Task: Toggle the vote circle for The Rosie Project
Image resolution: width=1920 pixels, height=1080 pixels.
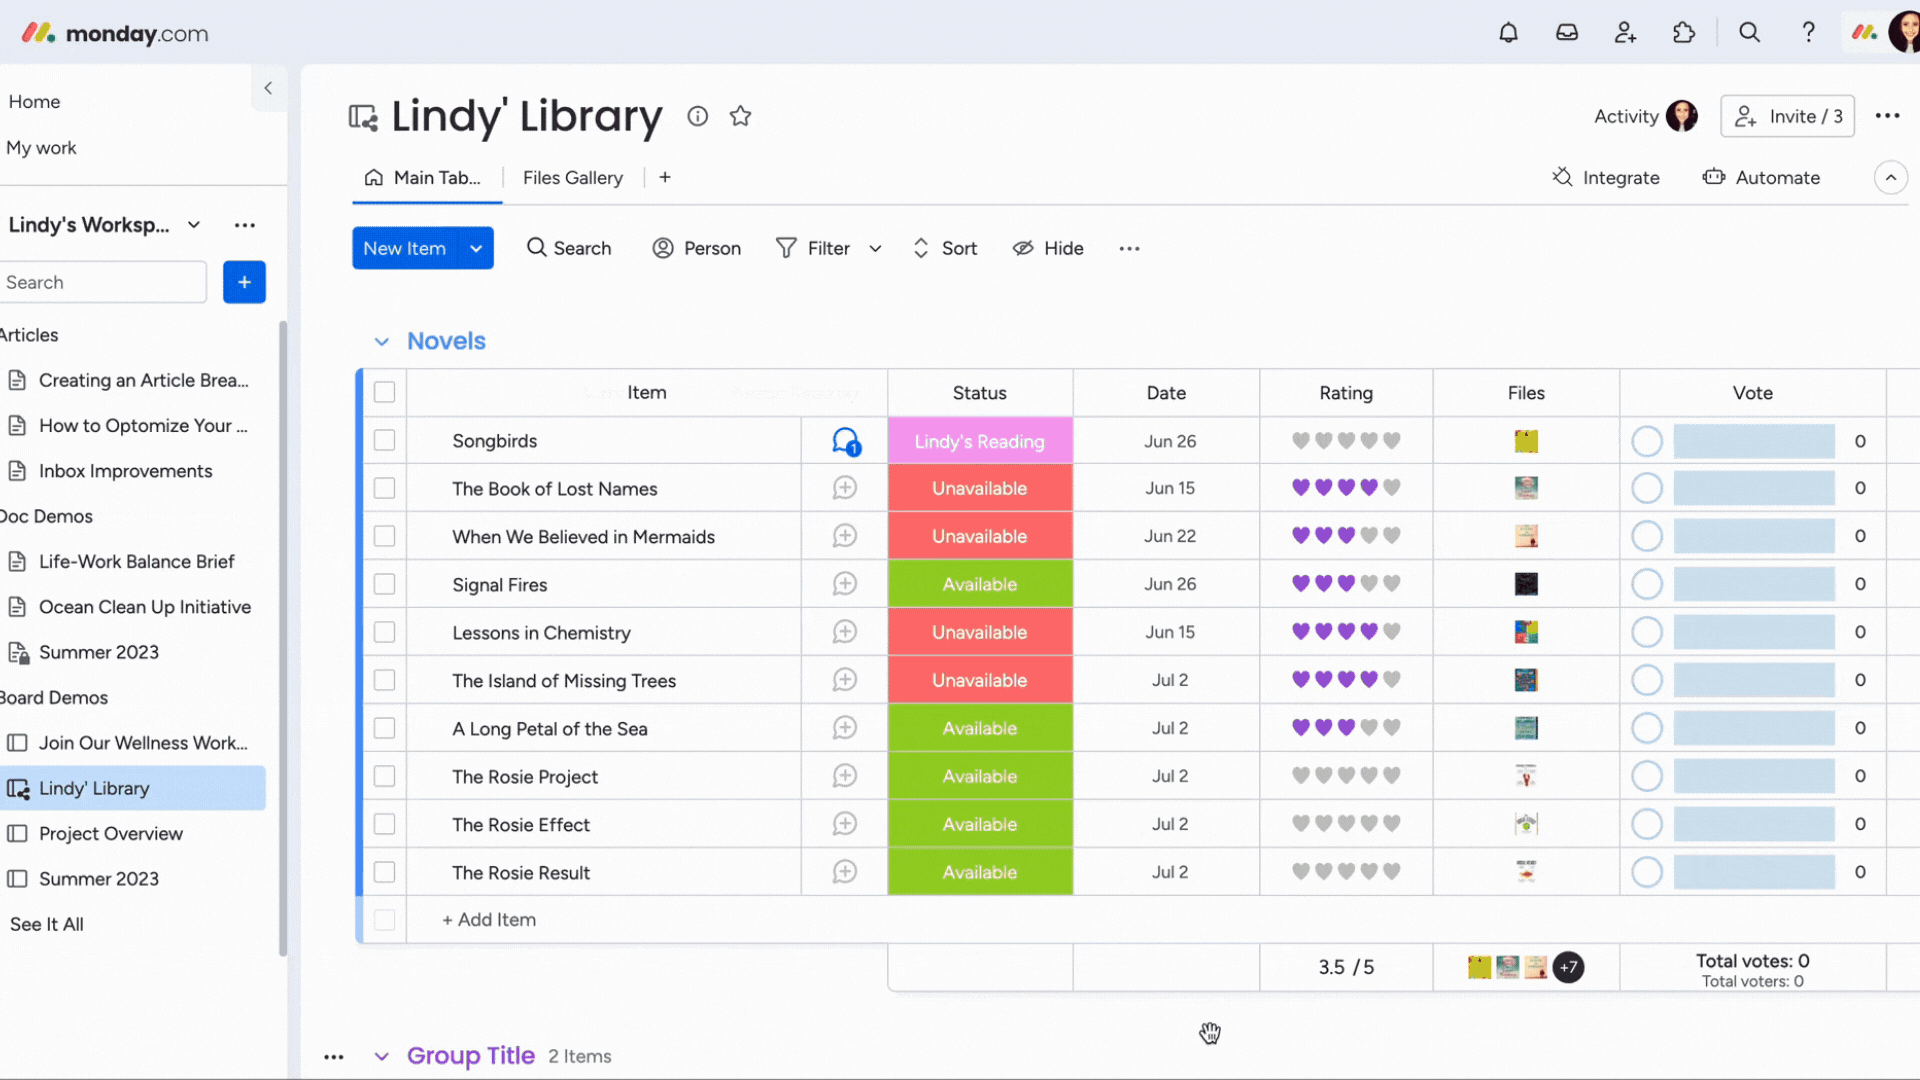Action: tap(1646, 776)
